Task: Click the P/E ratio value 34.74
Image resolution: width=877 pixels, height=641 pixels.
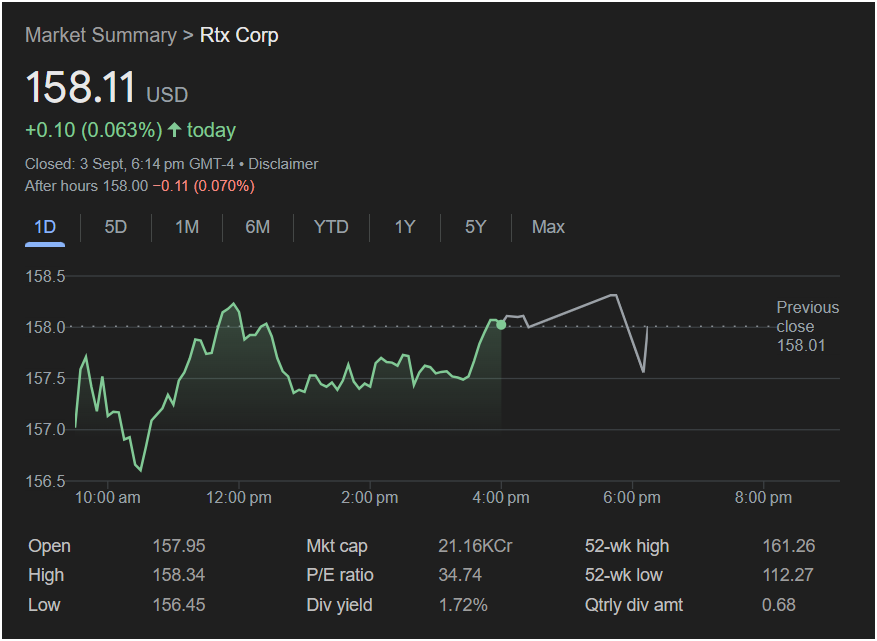Action: 460,575
